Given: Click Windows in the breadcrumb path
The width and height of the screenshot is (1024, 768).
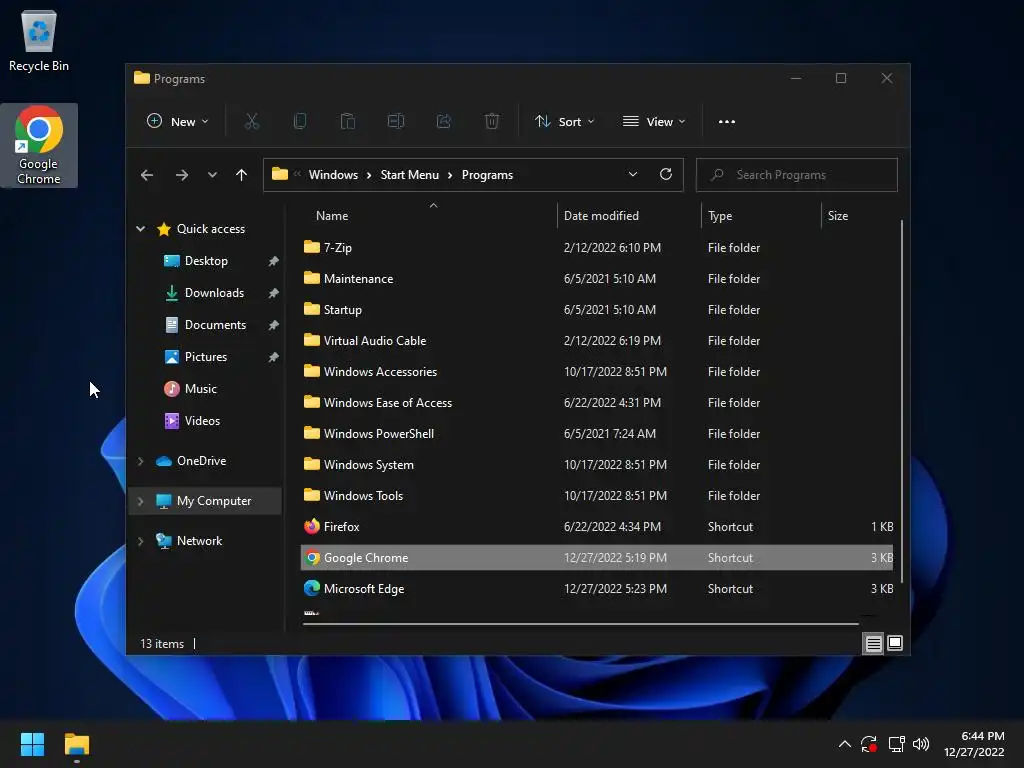Looking at the screenshot, I should 333,175.
